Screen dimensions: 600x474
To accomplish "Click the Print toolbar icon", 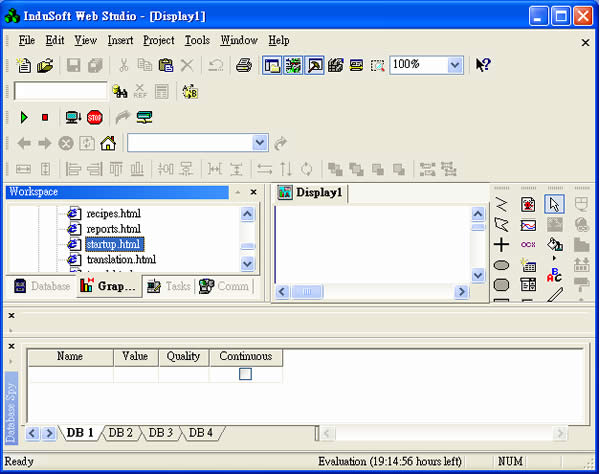I will (x=243, y=65).
